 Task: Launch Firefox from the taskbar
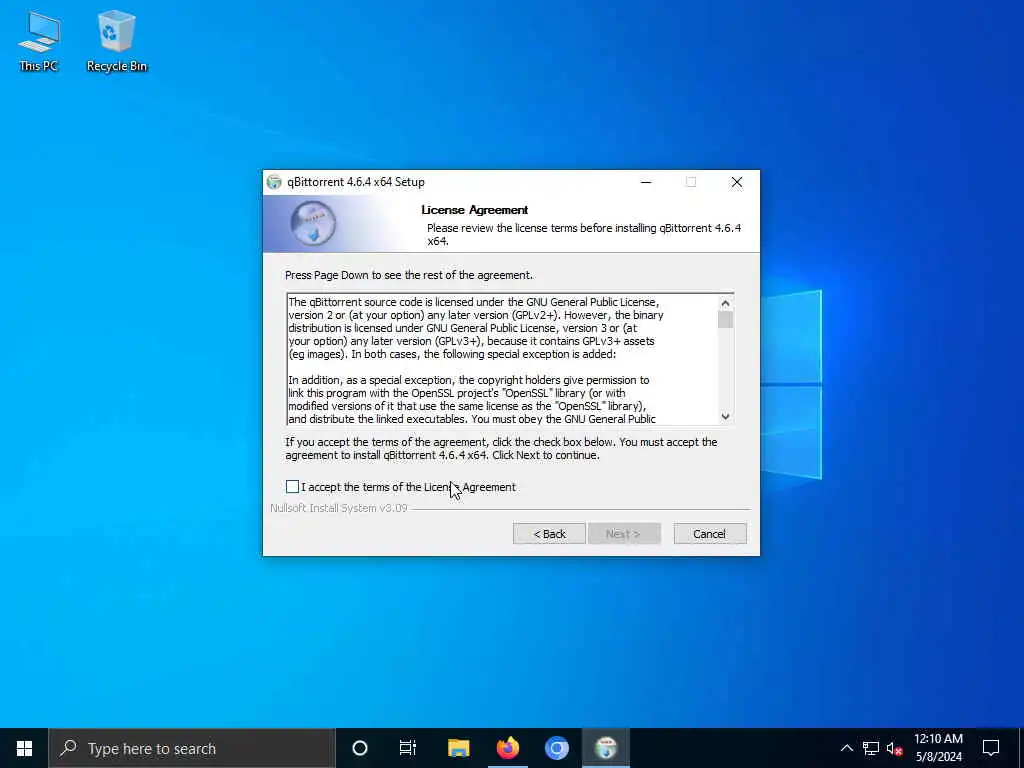[507, 748]
